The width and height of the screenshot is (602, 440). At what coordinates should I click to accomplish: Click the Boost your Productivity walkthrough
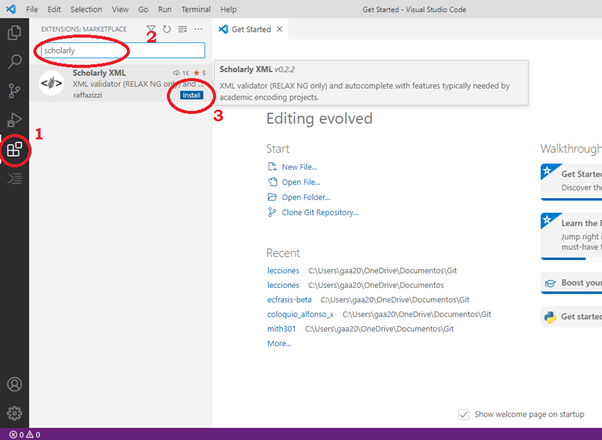pyautogui.click(x=571, y=283)
